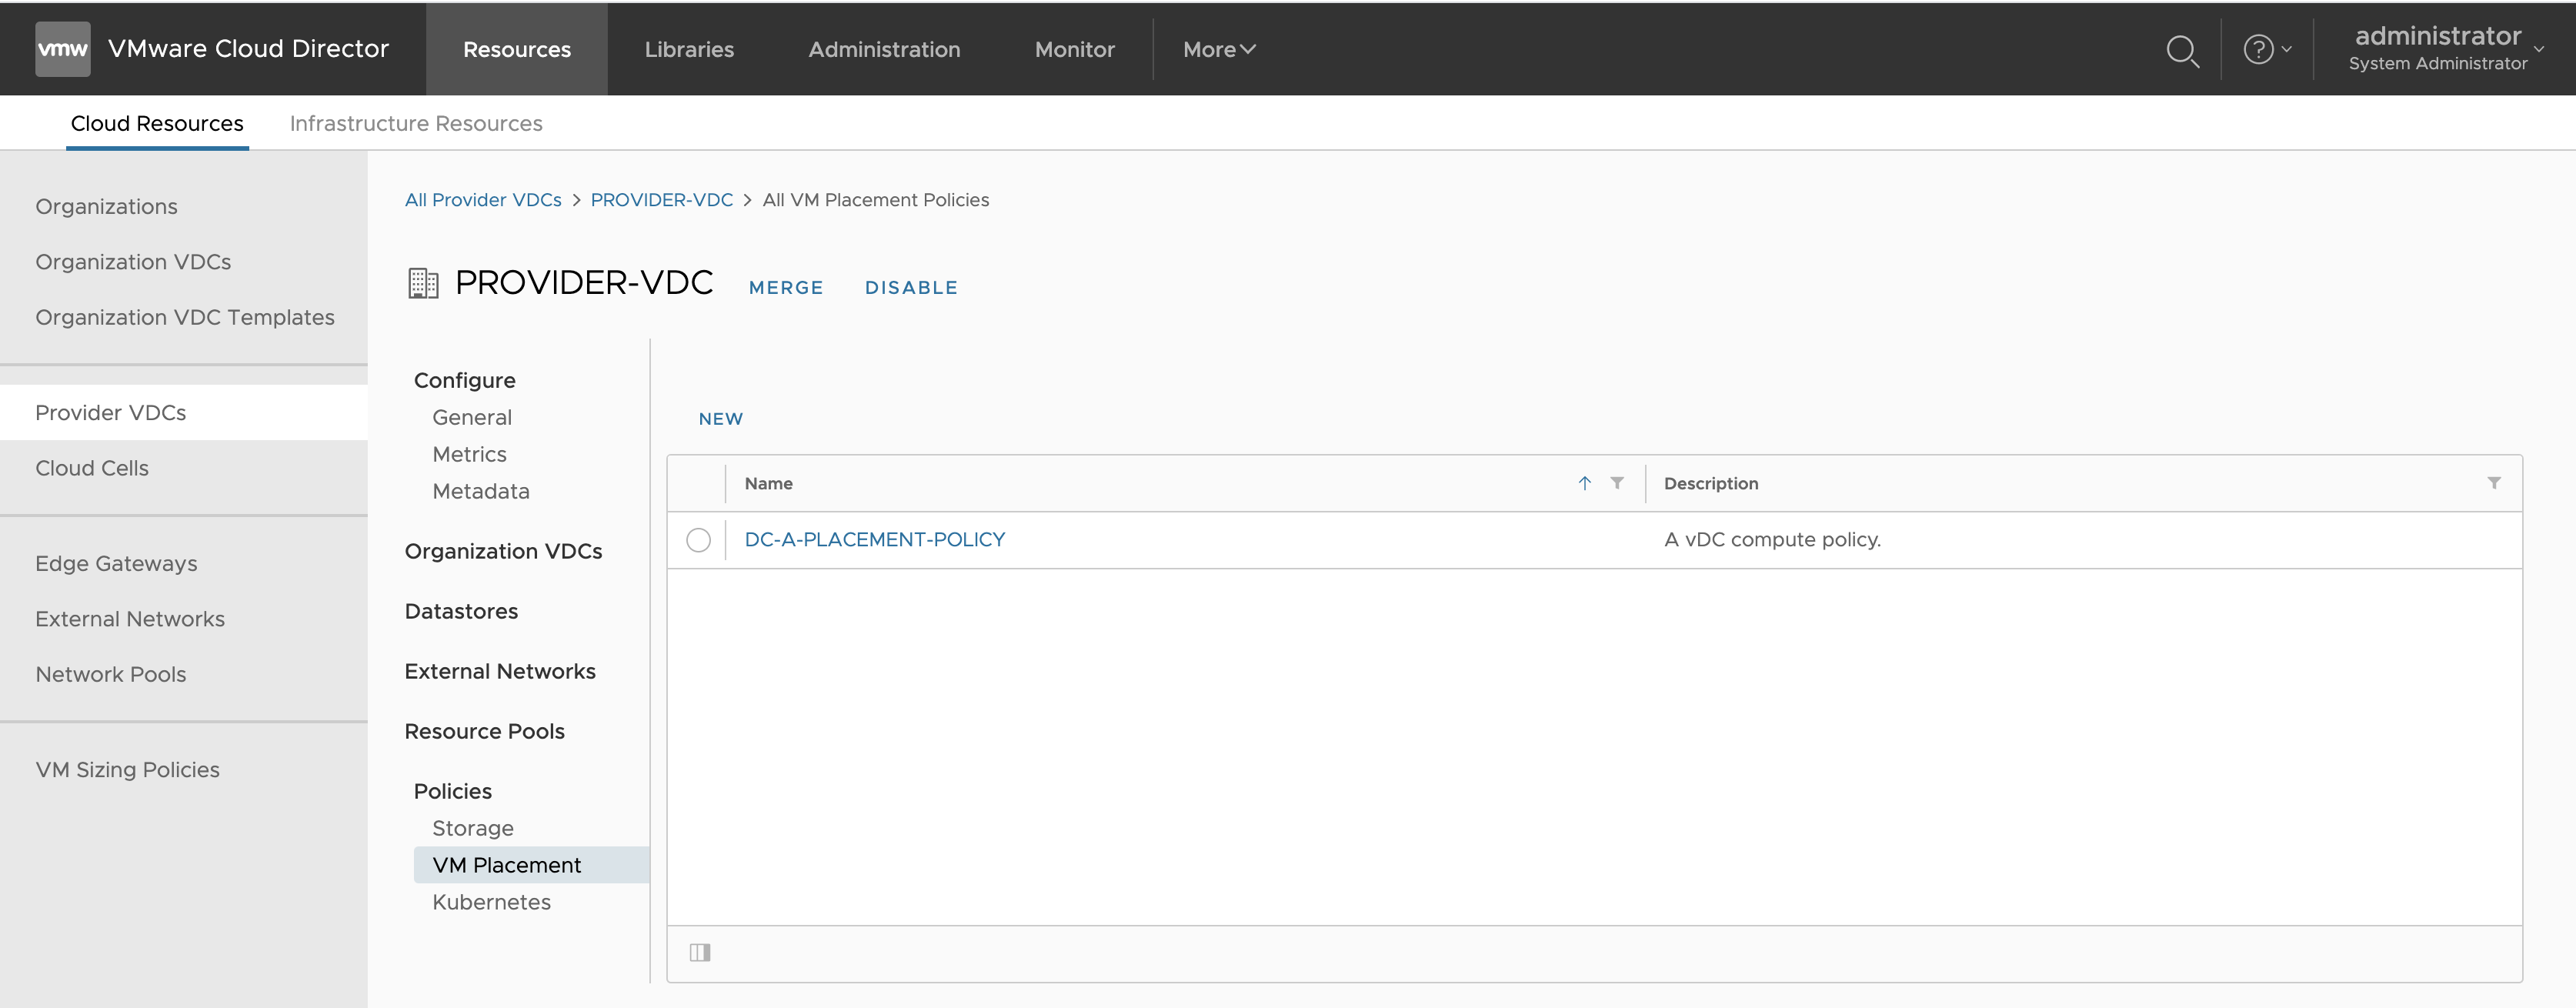Click the Description column filter icon
The height and width of the screenshot is (1008, 2576).
(x=2493, y=483)
